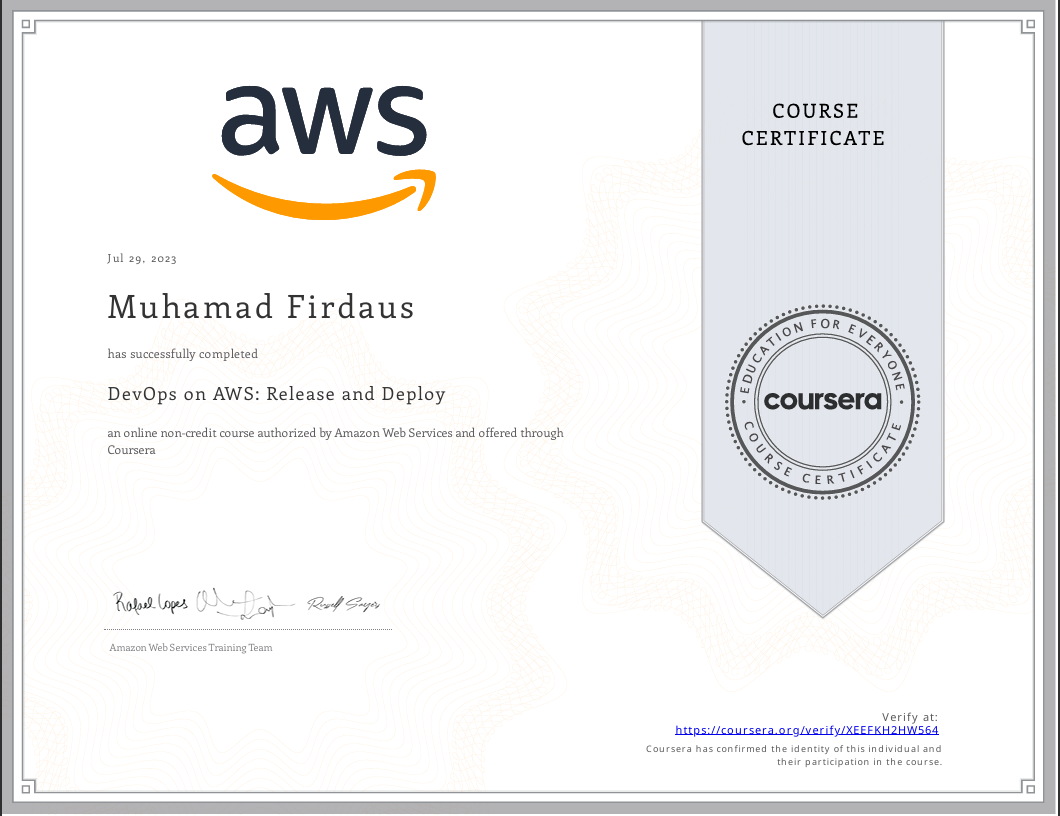Select the coursera wordmark inside the seal

(x=822, y=401)
